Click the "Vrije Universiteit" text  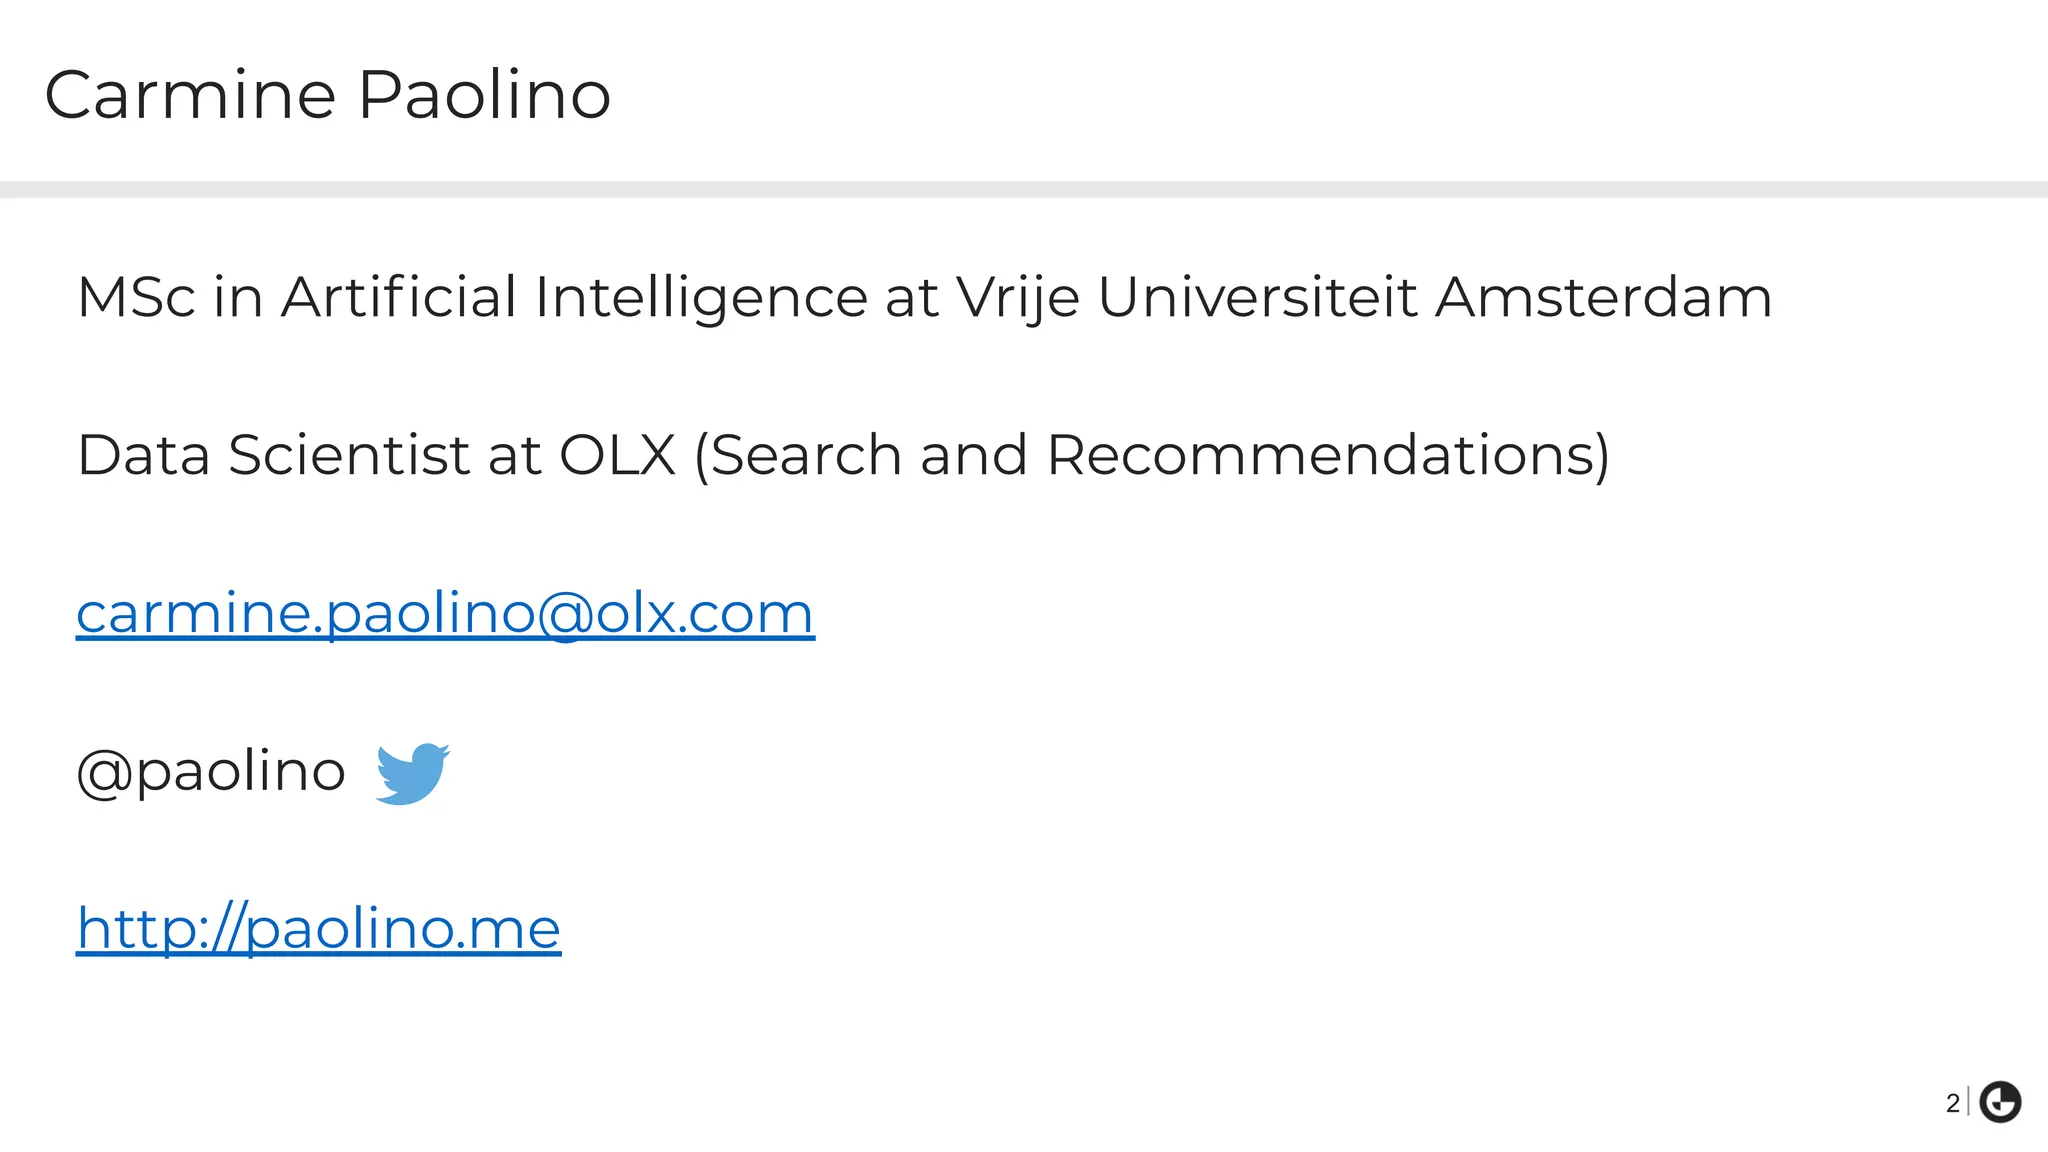[1186, 298]
